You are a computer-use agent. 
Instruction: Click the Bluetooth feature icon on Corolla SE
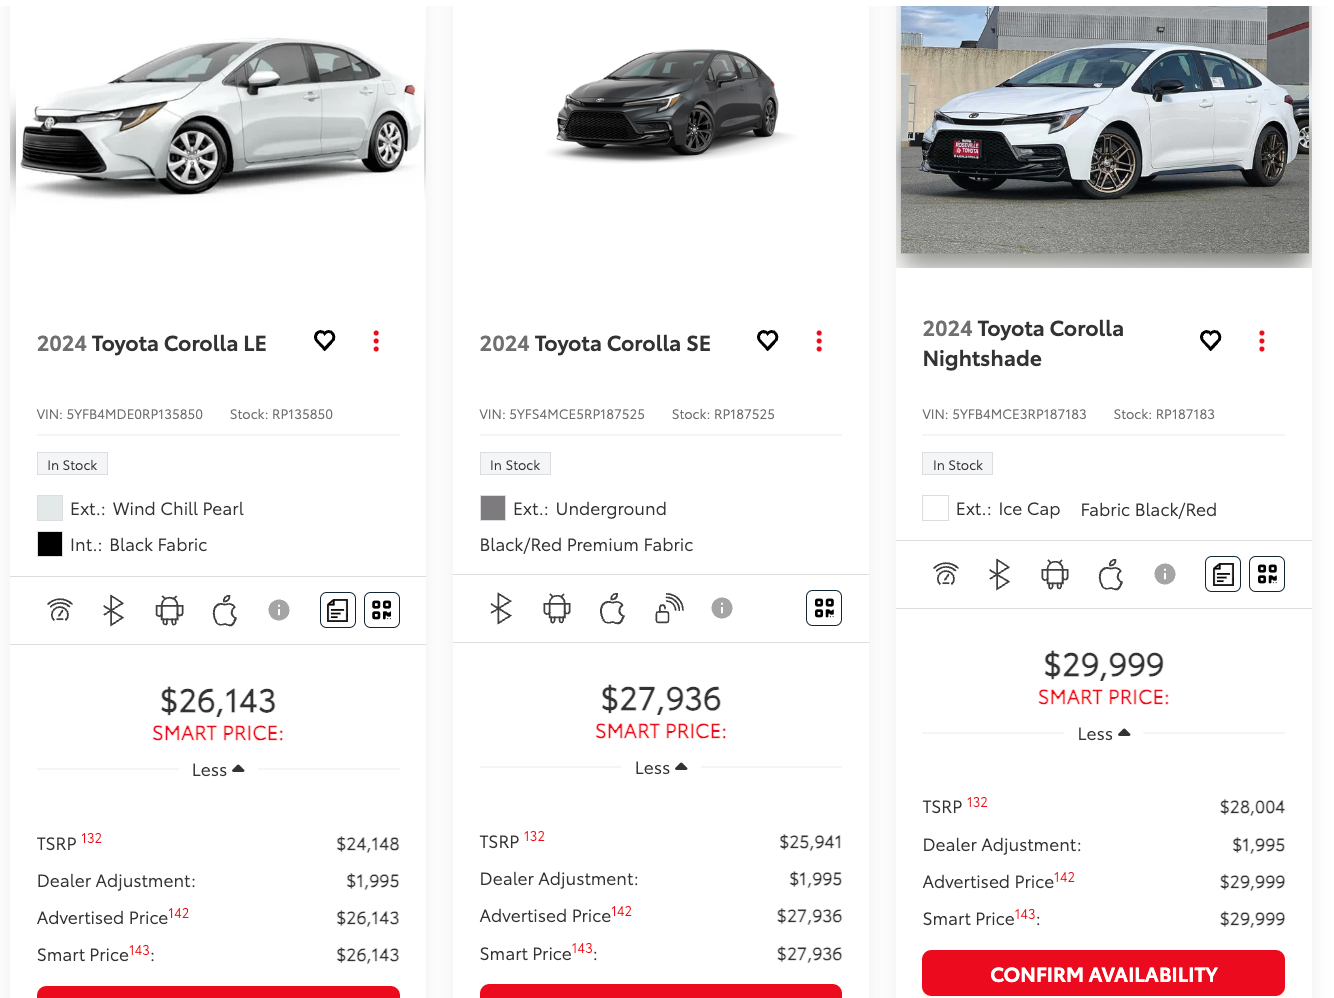501,608
